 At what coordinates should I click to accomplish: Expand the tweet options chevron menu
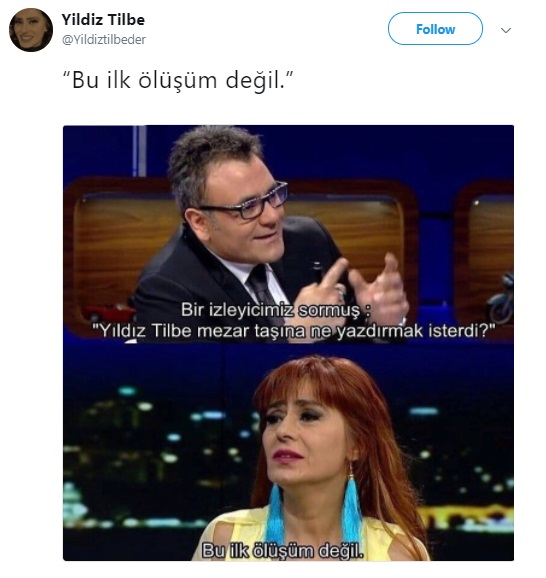click(x=506, y=30)
